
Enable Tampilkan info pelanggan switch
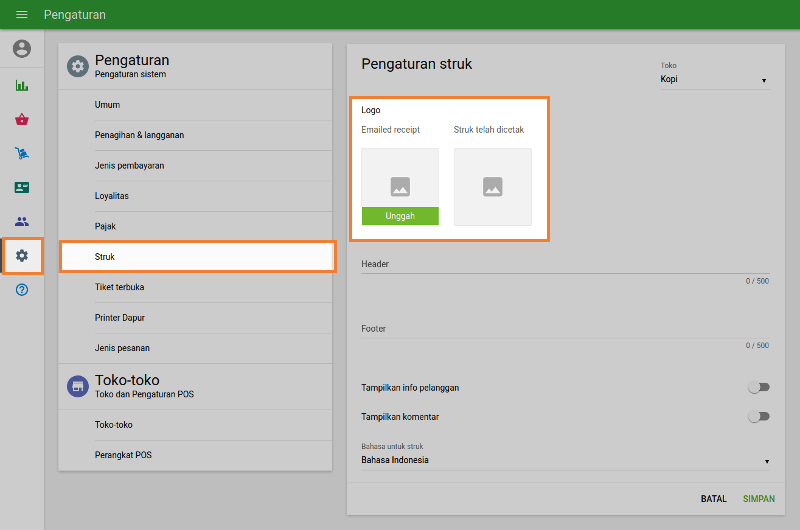click(758, 387)
